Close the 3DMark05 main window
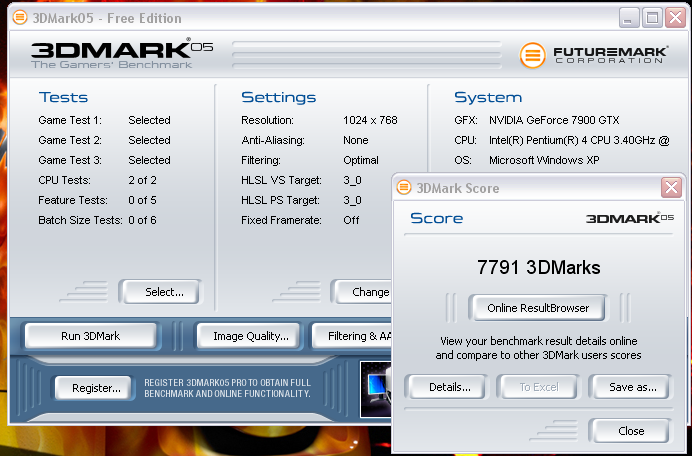Viewport: 692px width, 456px height. (x=675, y=18)
